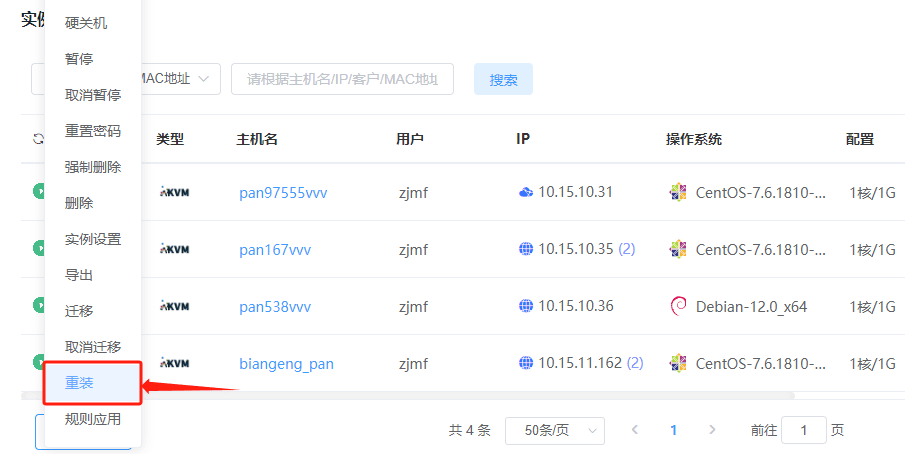
Task: Click 1核/1G config in pan538vvv row
Action: click(872, 307)
